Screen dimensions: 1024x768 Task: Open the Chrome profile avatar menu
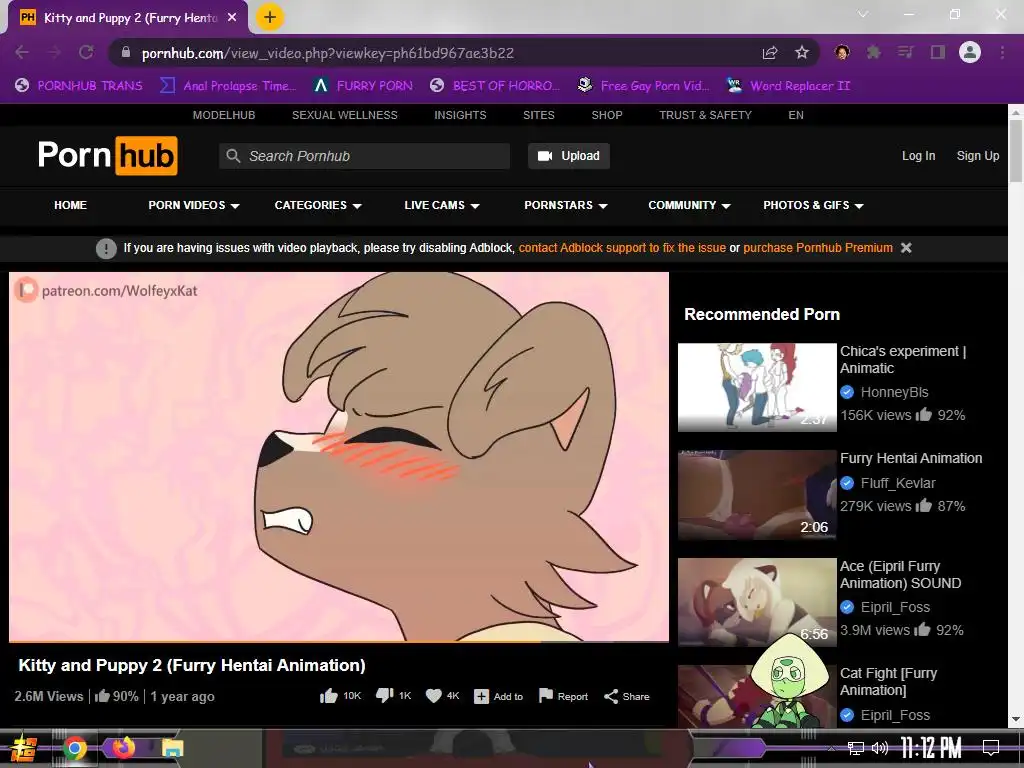coord(970,52)
